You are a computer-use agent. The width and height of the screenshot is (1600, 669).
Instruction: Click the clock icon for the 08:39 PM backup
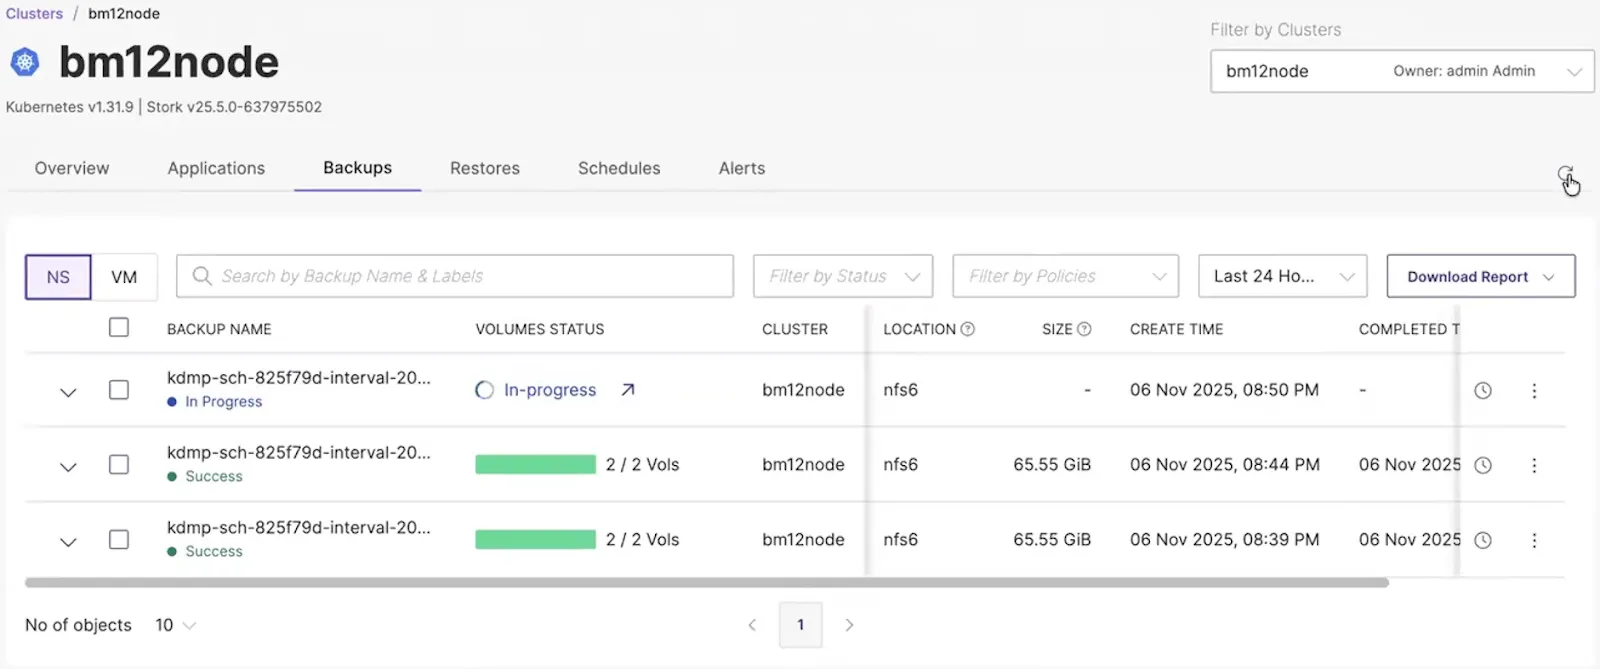pos(1483,540)
